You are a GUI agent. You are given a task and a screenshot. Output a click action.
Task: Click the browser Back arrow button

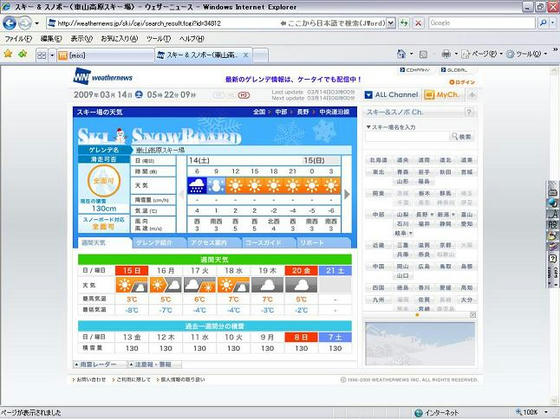point(9,23)
